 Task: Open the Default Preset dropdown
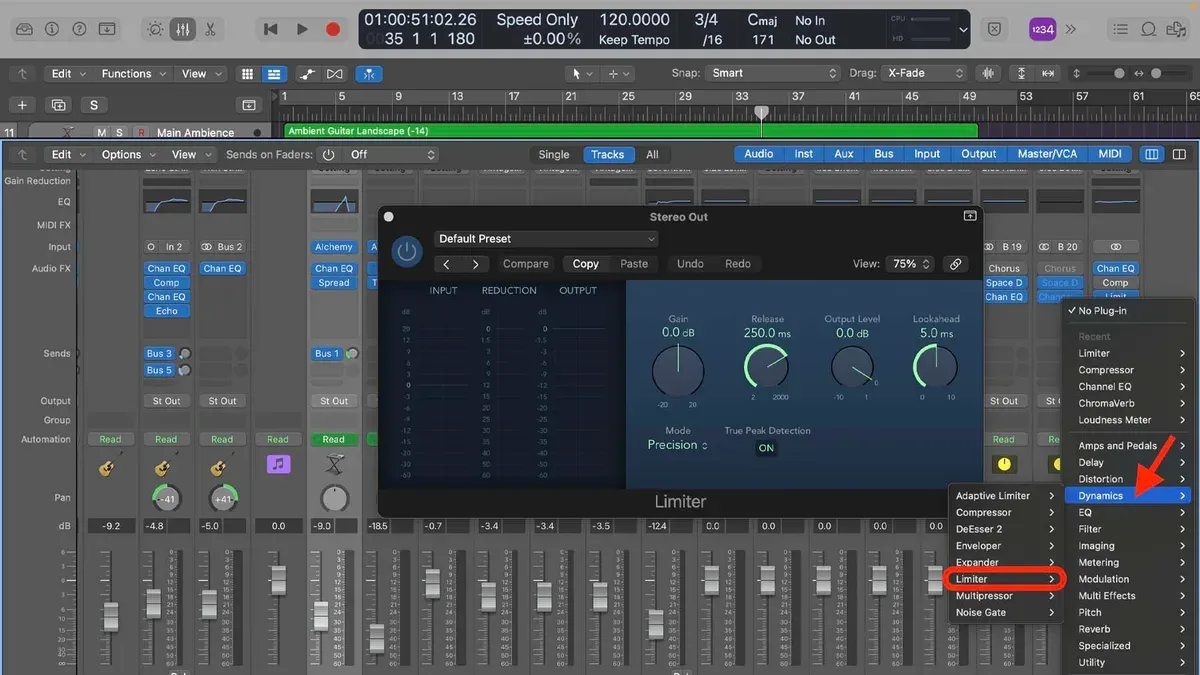click(x=546, y=239)
